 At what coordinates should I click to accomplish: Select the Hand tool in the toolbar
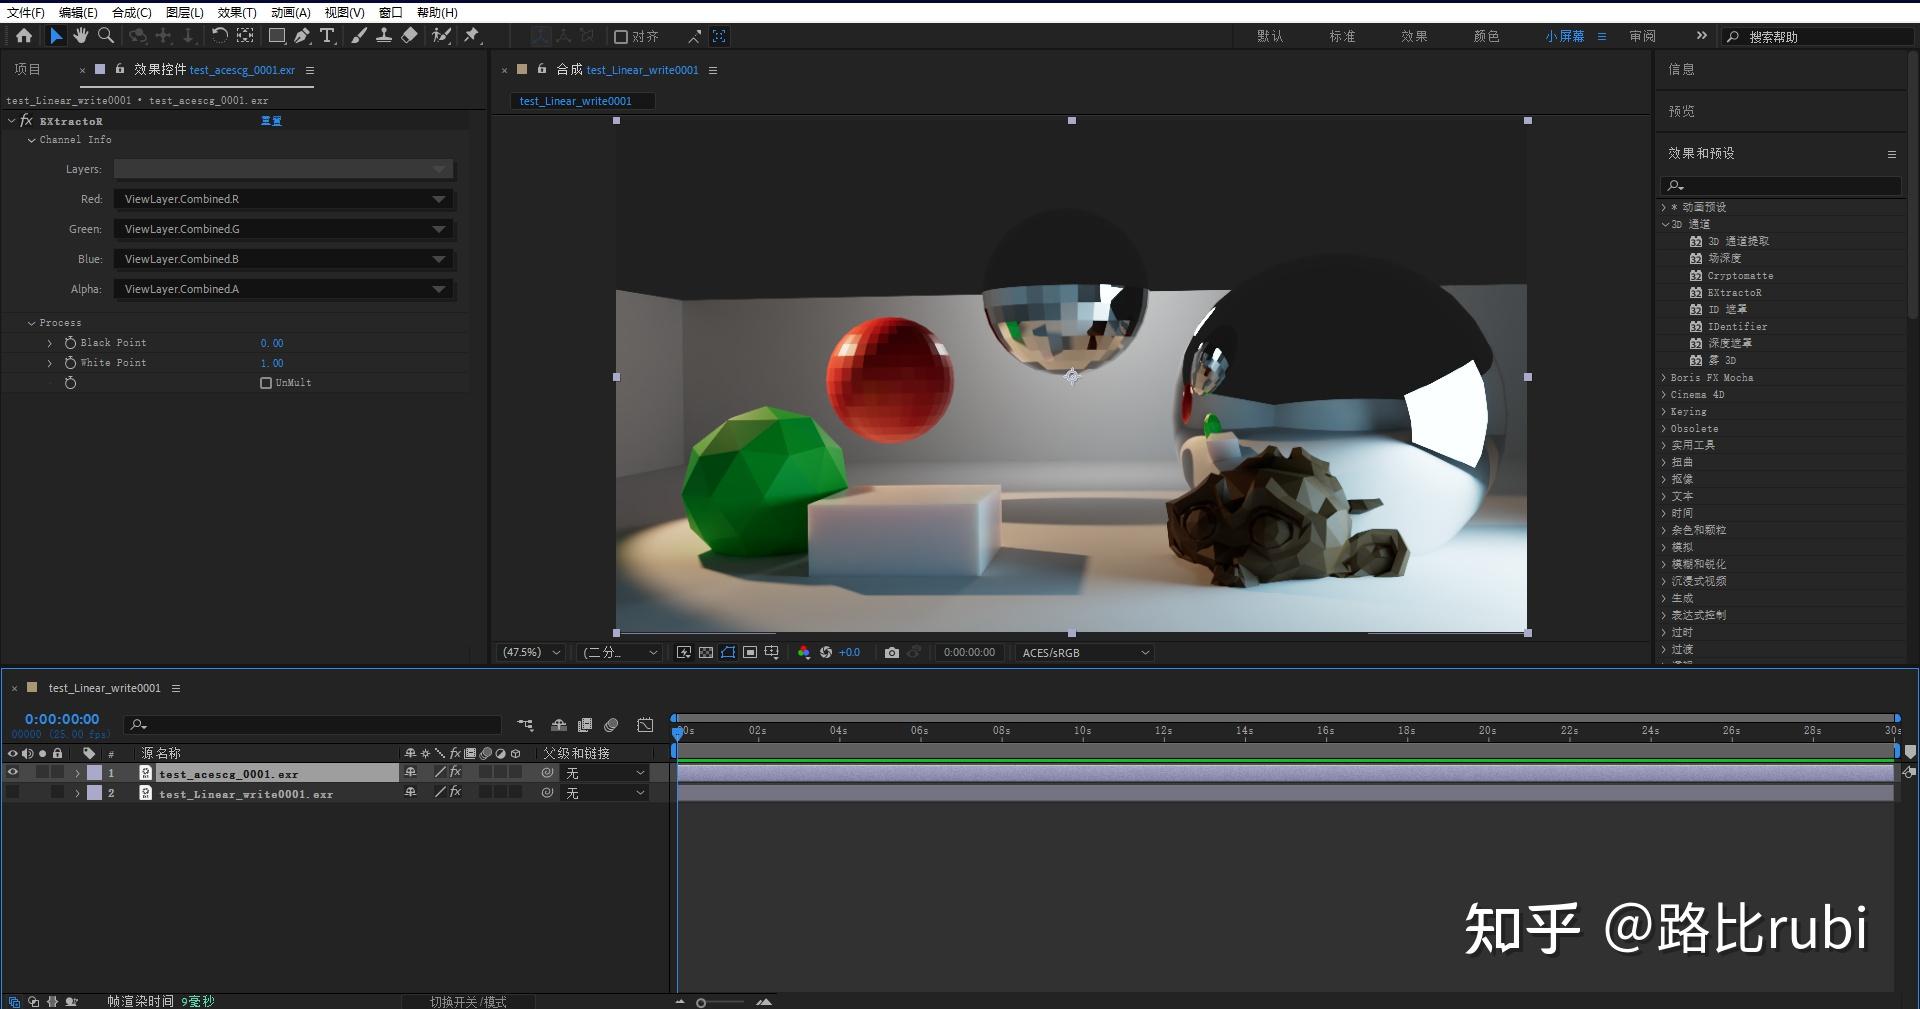click(x=80, y=36)
